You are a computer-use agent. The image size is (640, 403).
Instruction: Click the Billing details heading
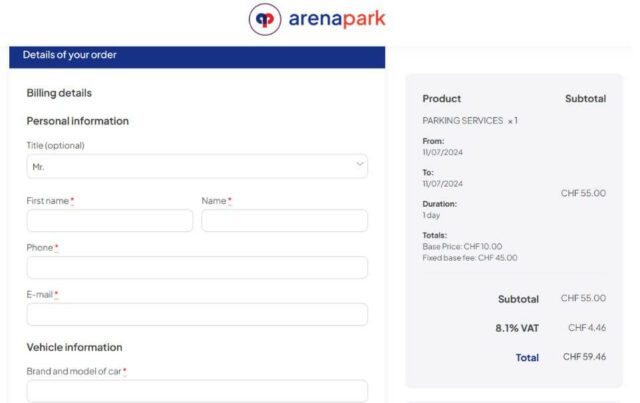(59, 93)
